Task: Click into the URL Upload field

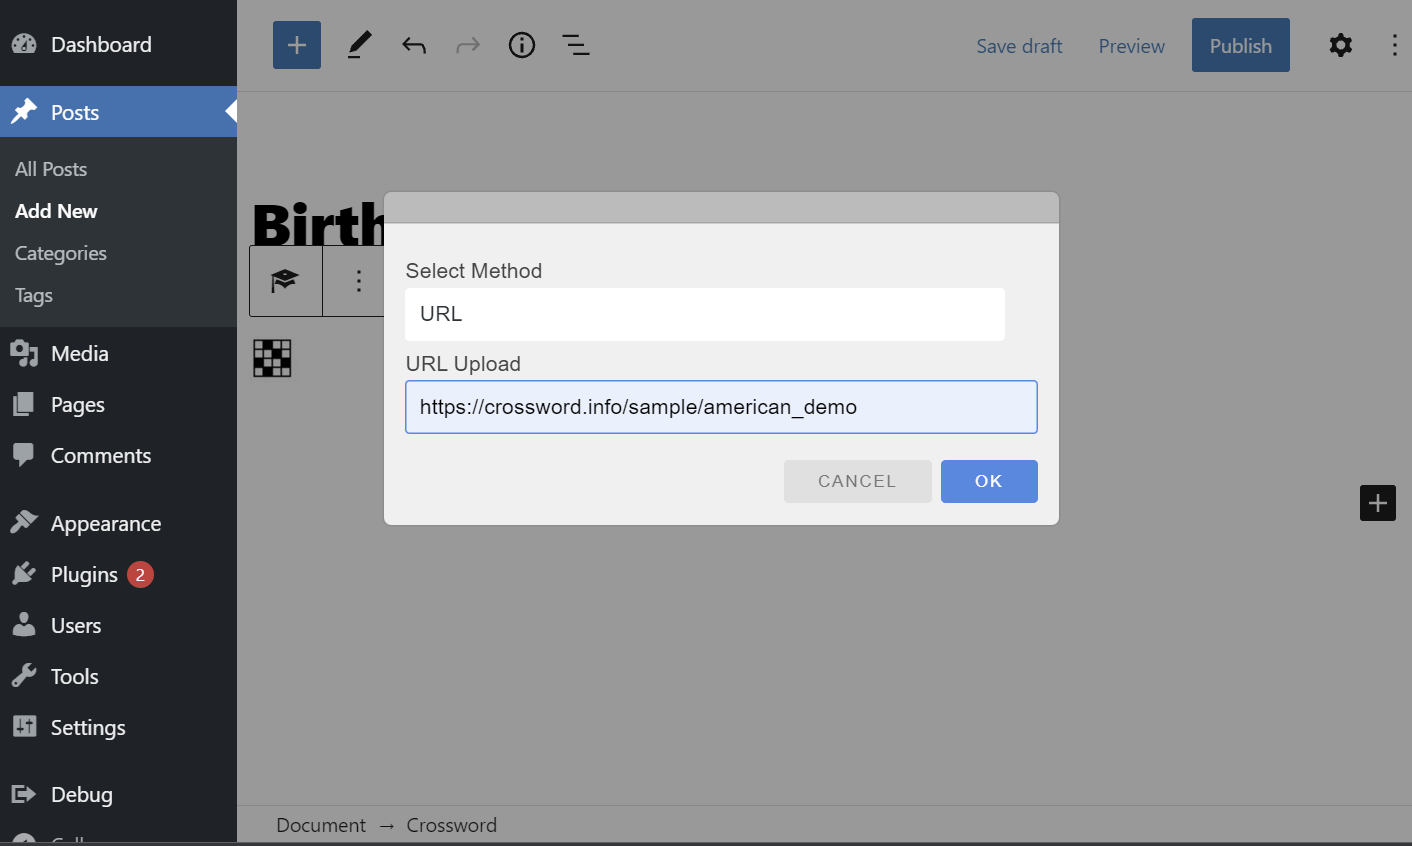Action: pyautogui.click(x=721, y=407)
